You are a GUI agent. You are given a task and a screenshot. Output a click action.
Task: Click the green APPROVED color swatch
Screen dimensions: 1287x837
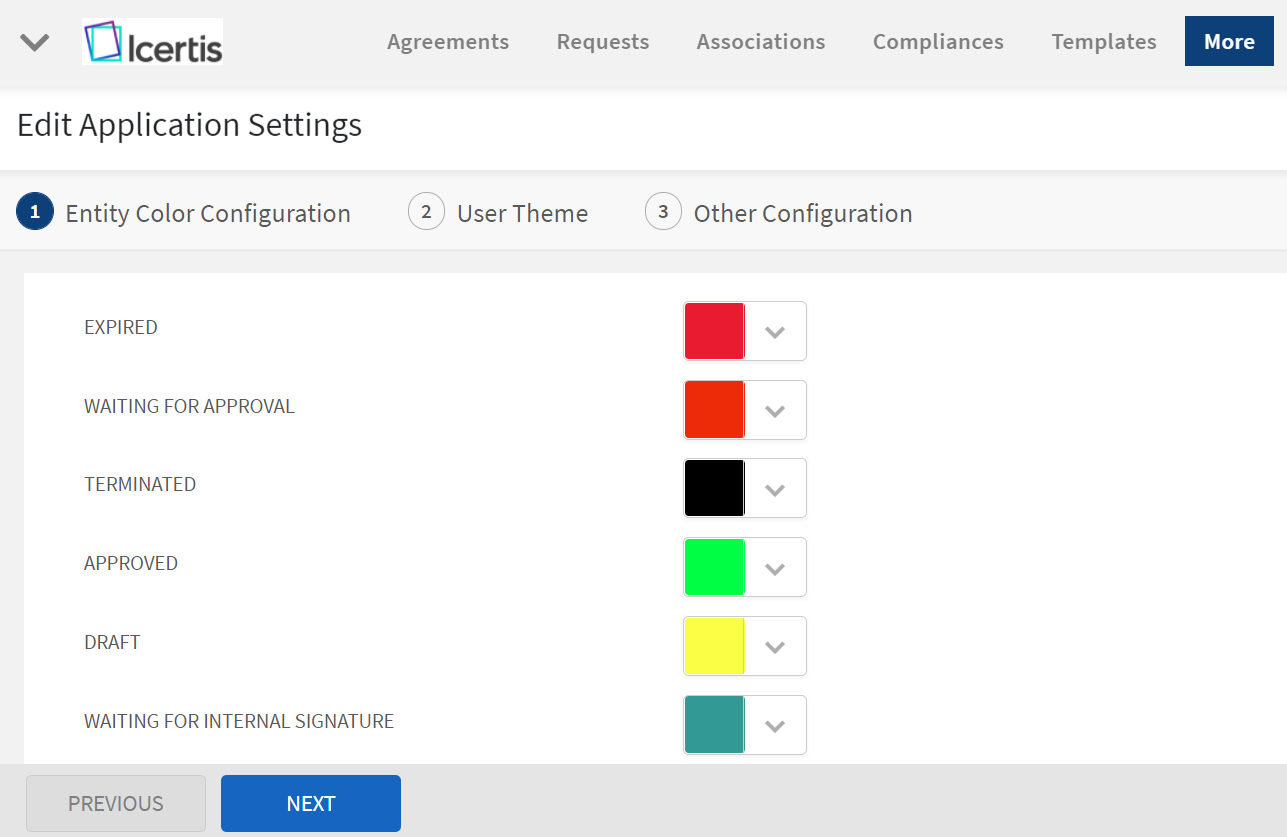click(714, 567)
